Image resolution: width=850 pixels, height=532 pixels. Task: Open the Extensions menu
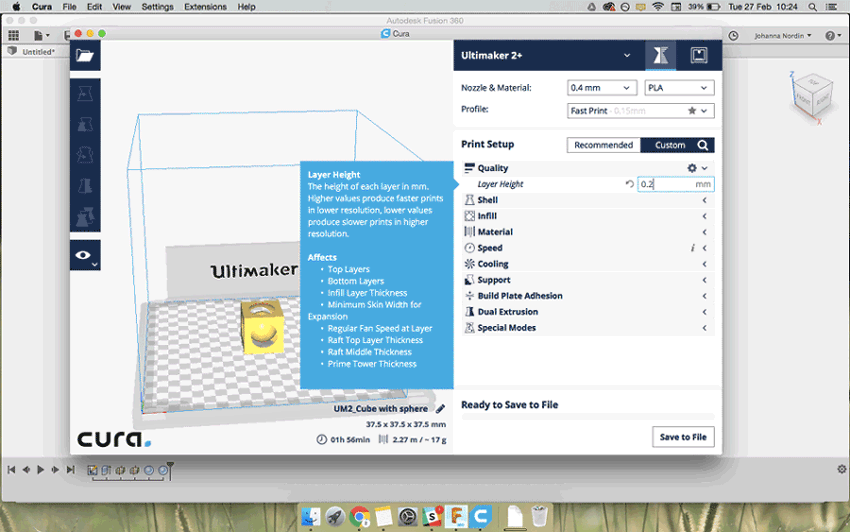pyautogui.click(x=205, y=7)
